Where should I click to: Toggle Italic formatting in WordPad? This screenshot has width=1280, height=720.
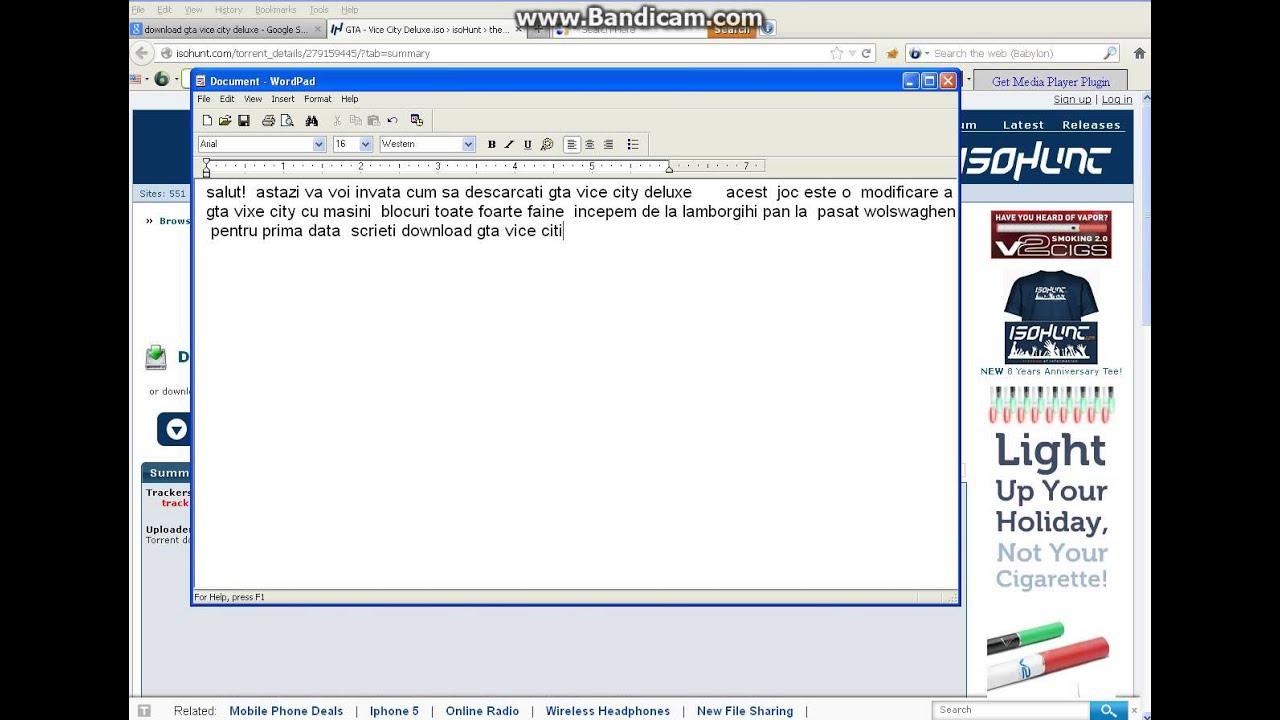509,145
